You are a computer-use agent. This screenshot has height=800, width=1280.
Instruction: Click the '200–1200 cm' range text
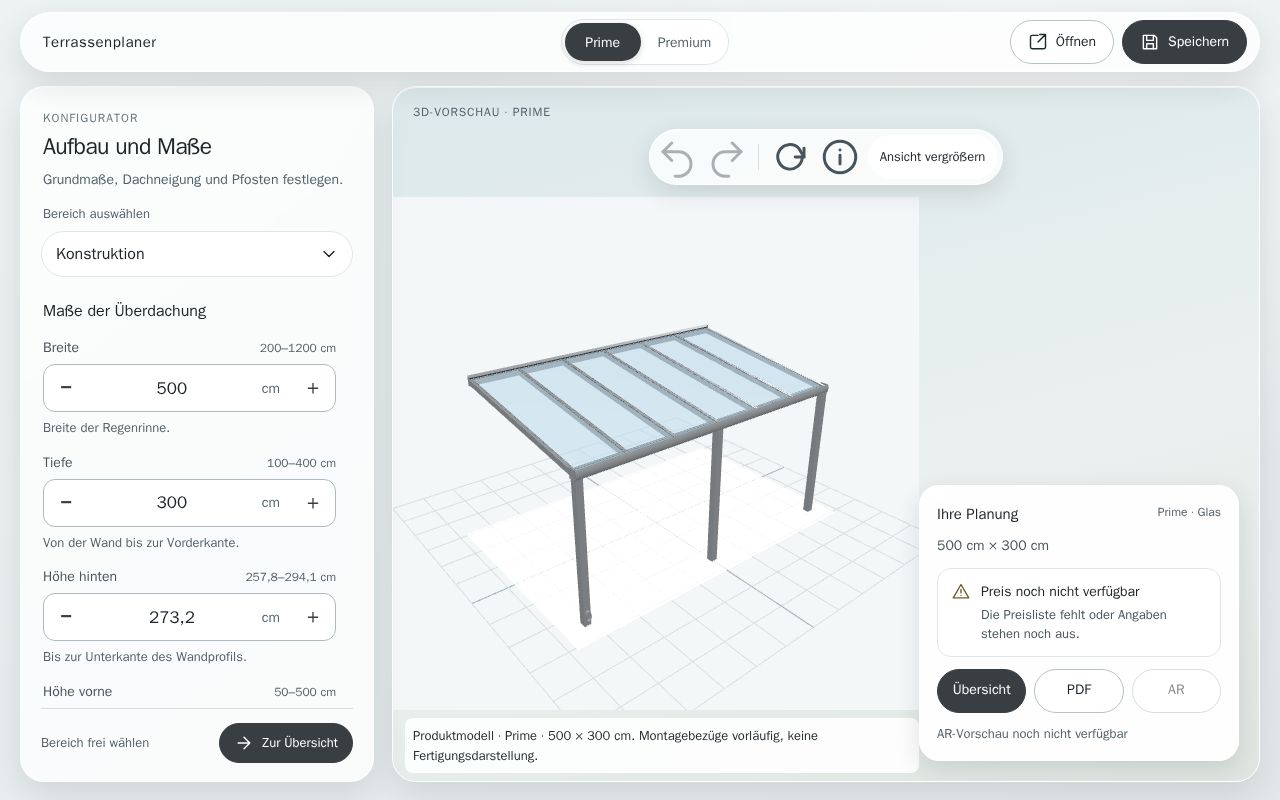[298, 348]
